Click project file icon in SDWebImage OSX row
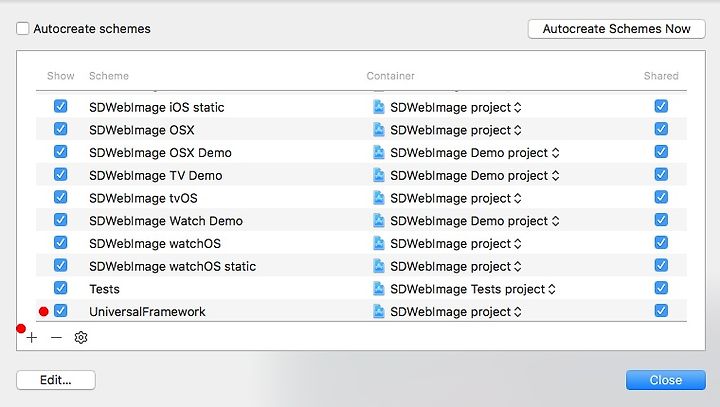 click(379, 130)
